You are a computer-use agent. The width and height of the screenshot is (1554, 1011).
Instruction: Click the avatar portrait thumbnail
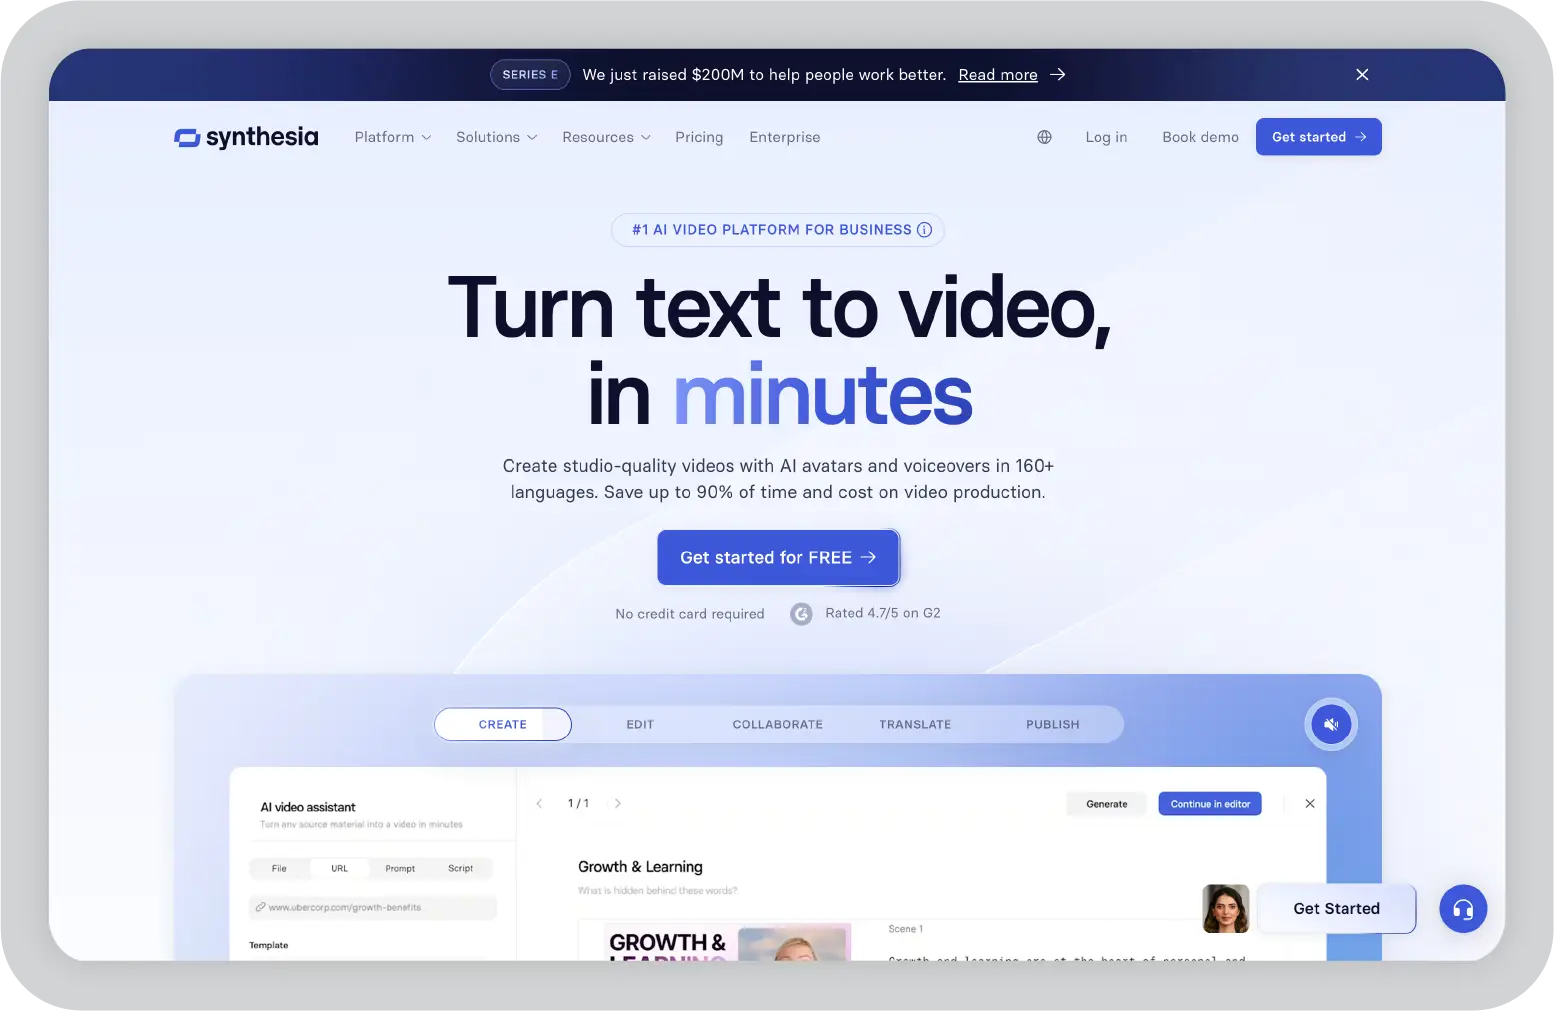(1226, 909)
